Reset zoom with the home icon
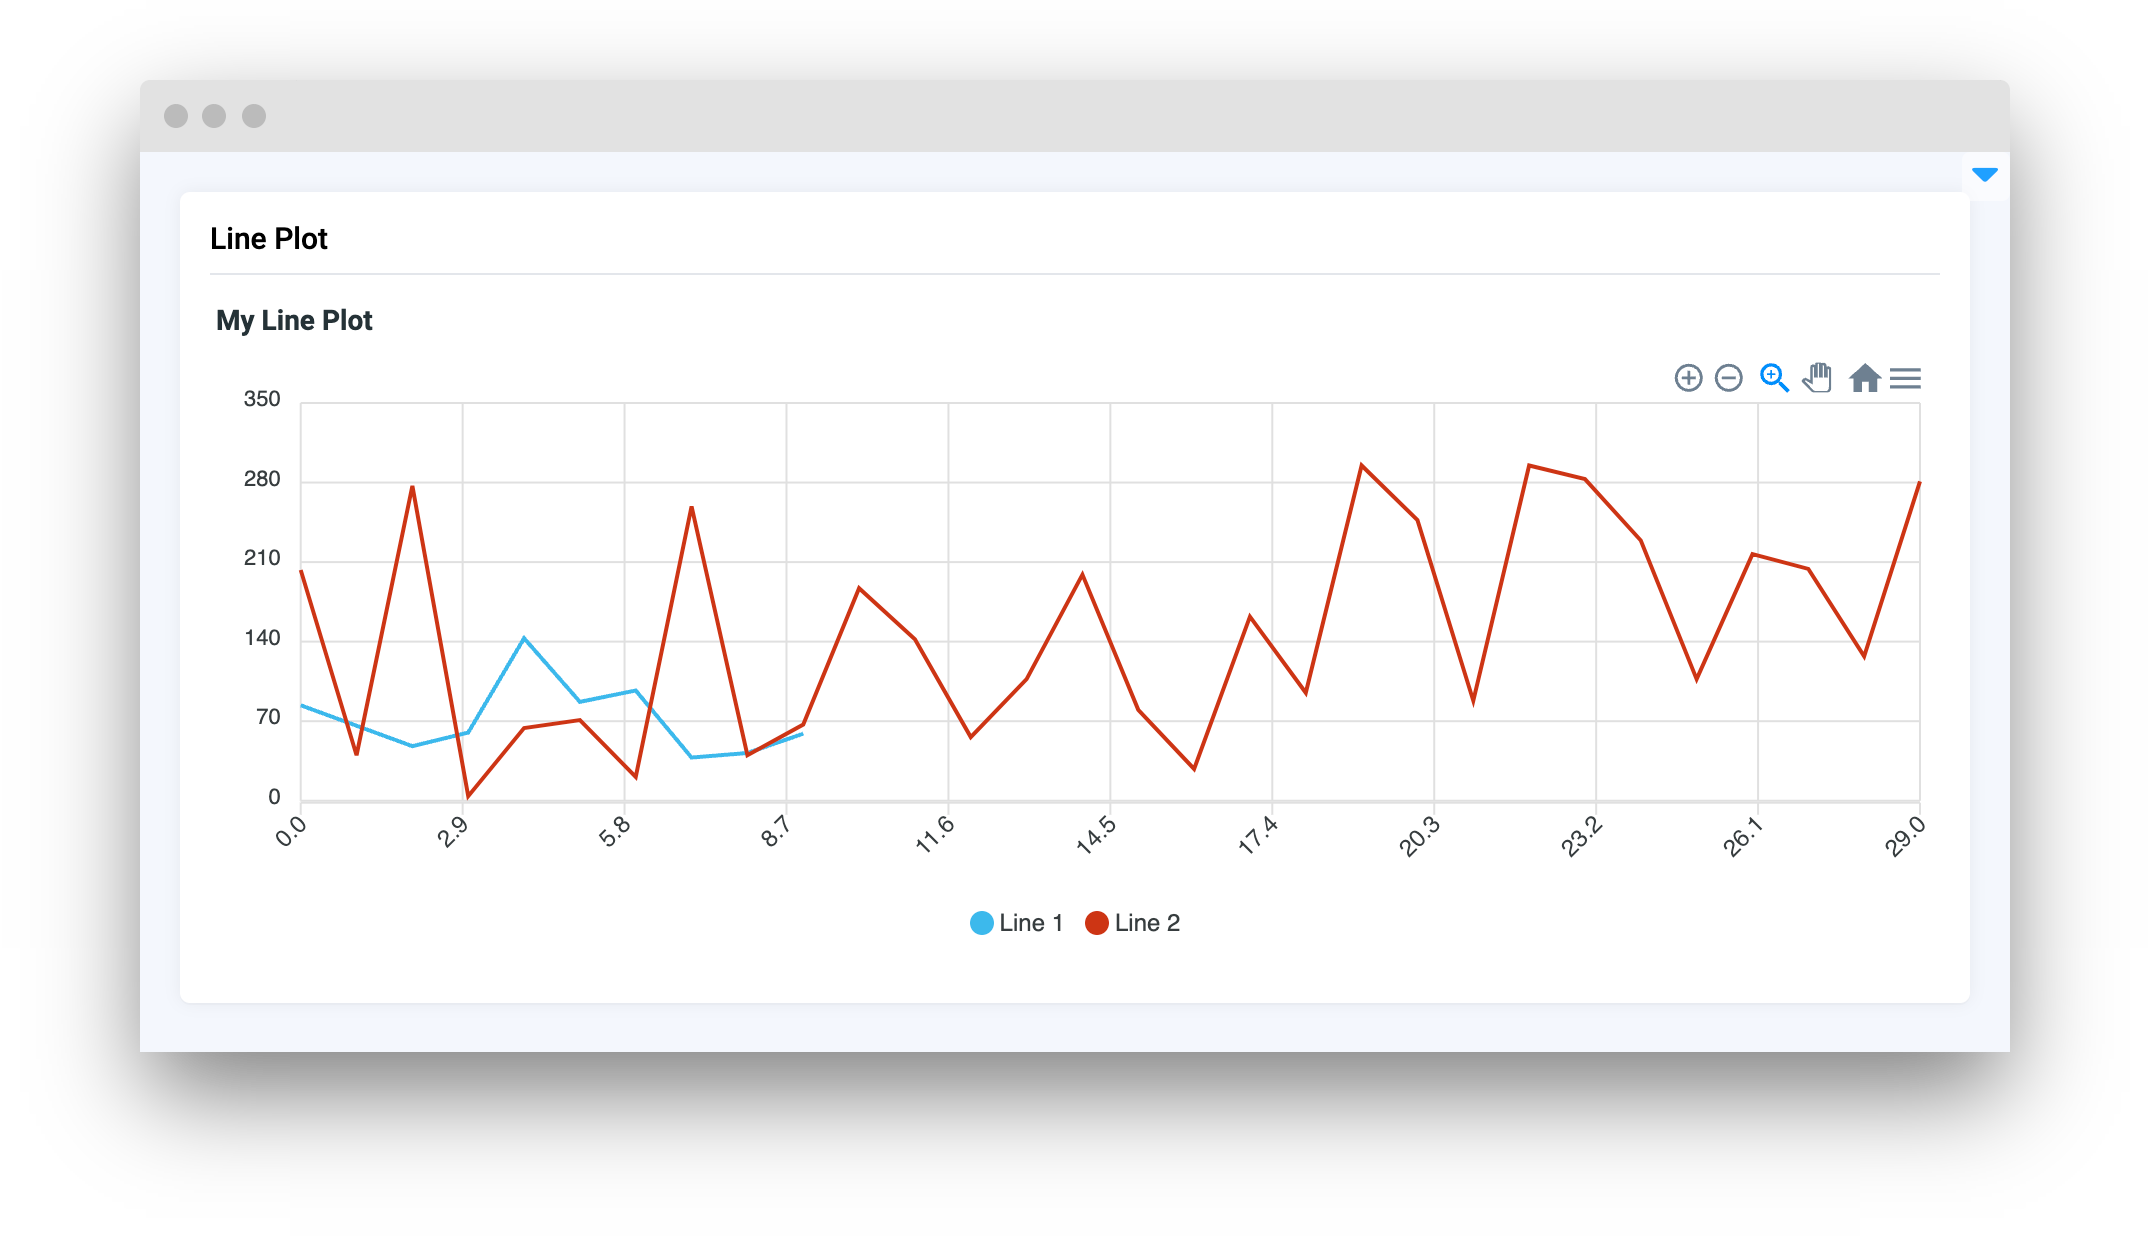Image resolution: width=2150 pixels, height=1252 pixels. point(1864,378)
